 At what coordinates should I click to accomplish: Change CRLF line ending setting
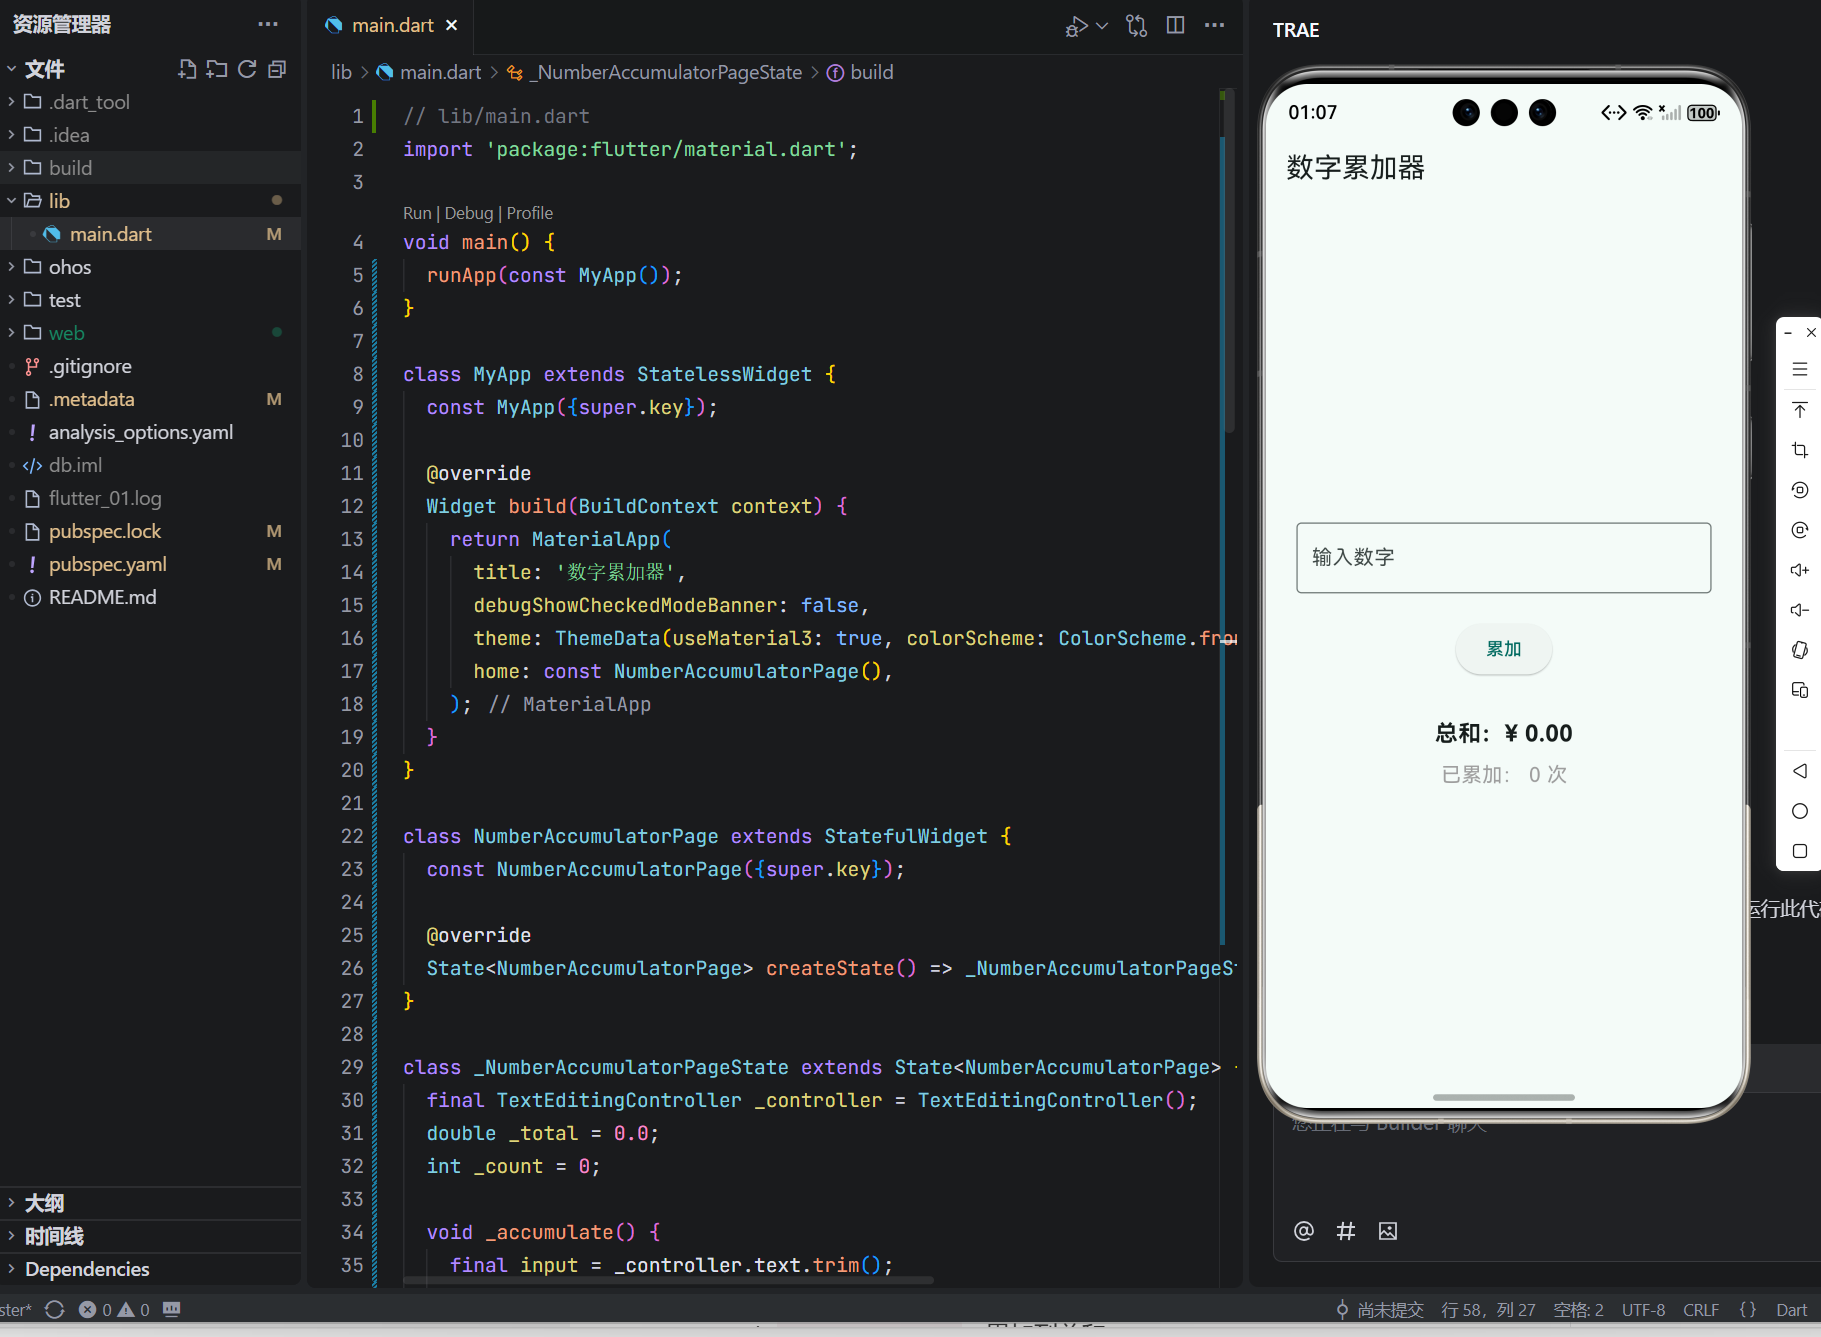point(1701,1310)
